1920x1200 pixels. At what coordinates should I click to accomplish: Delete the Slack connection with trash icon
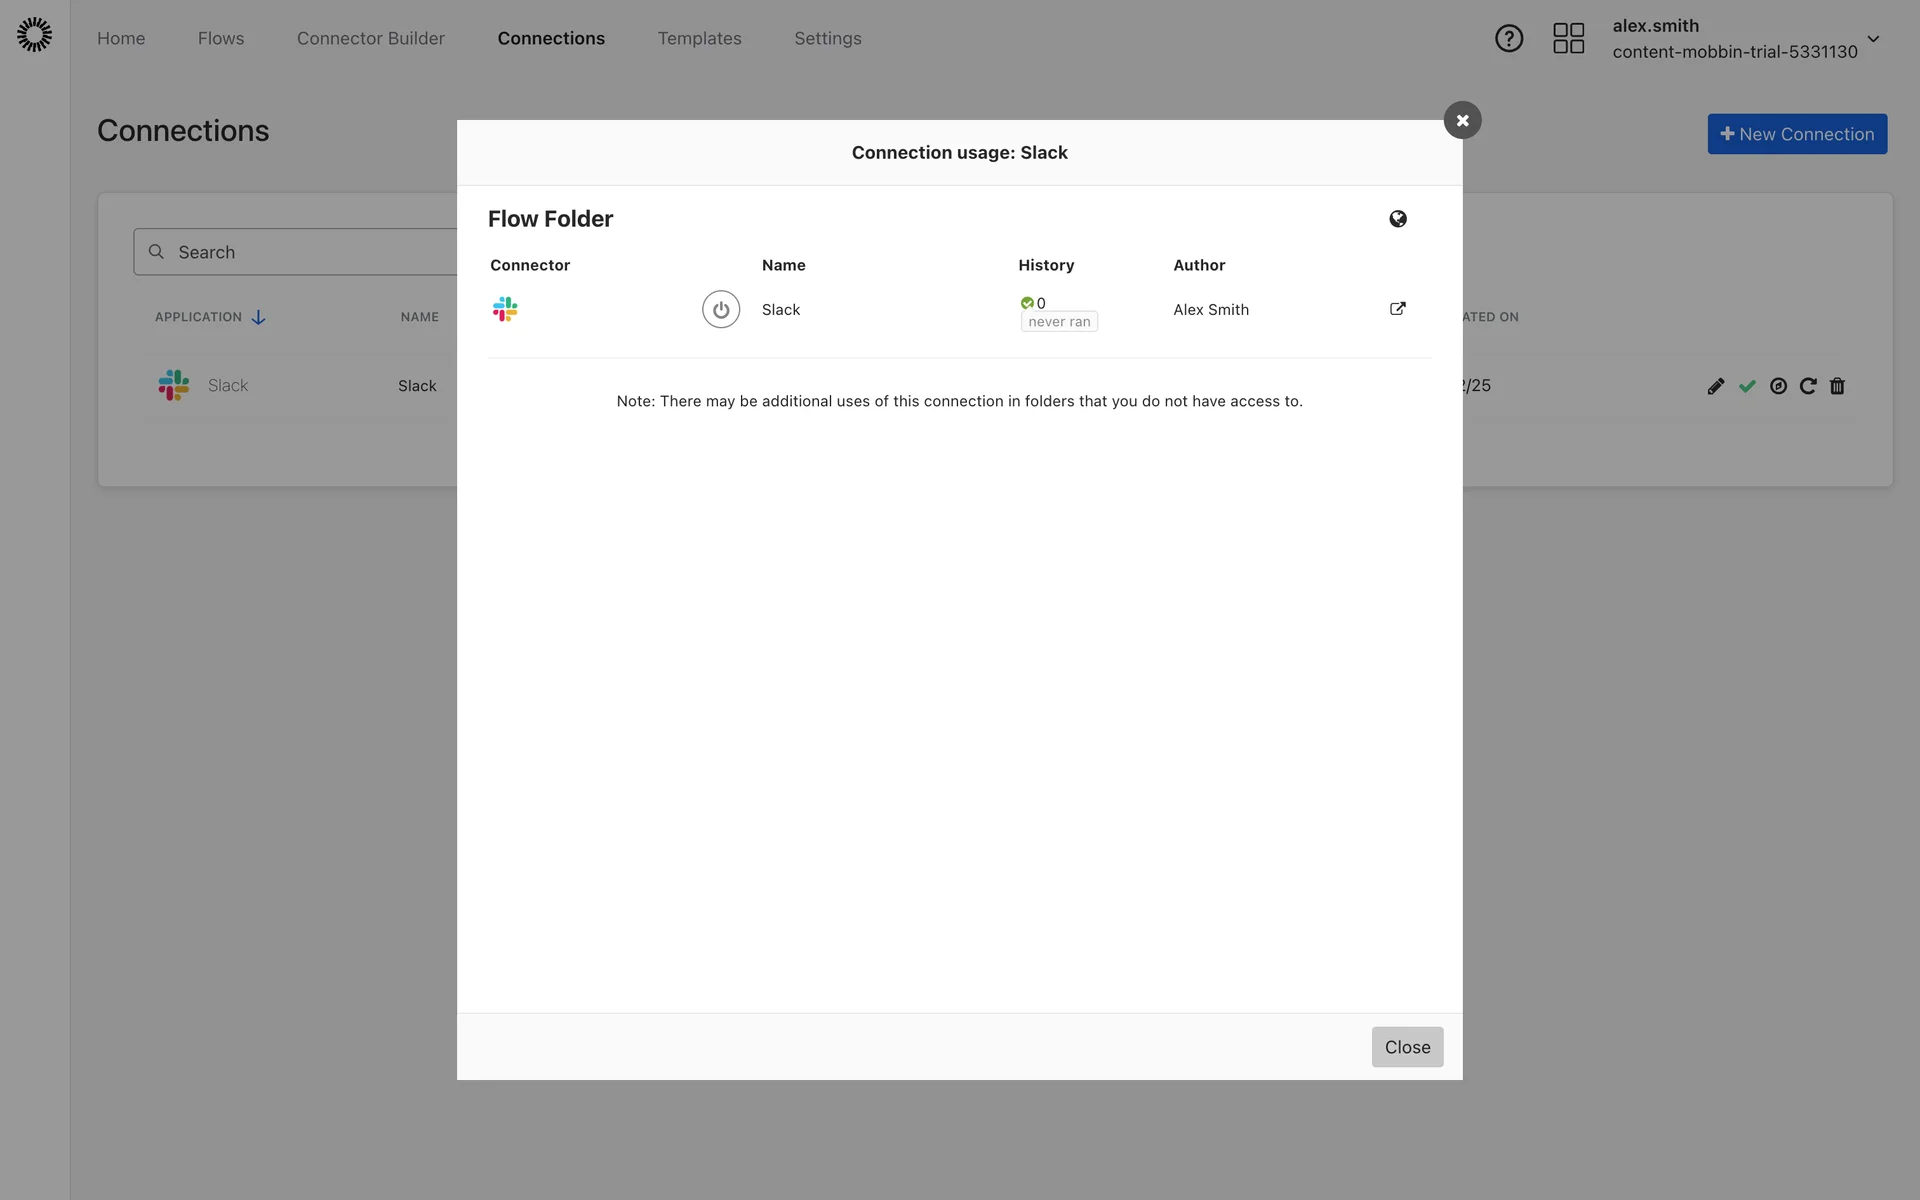(1837, 386)
